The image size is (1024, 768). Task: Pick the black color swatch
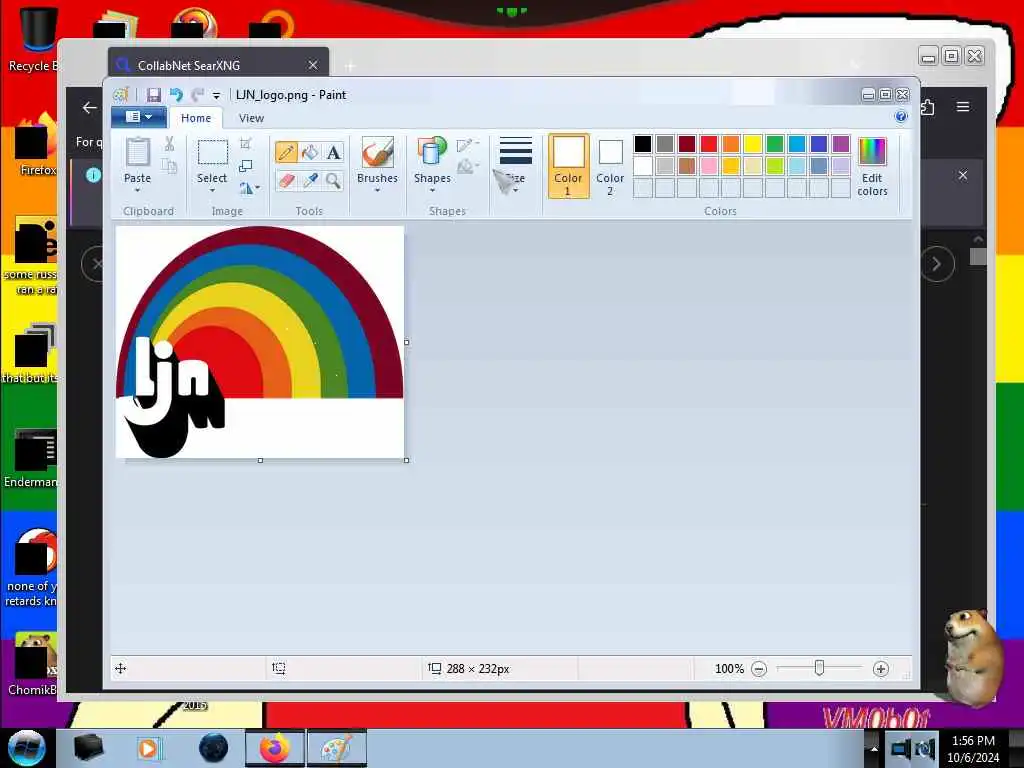click(x=643, y=144)
